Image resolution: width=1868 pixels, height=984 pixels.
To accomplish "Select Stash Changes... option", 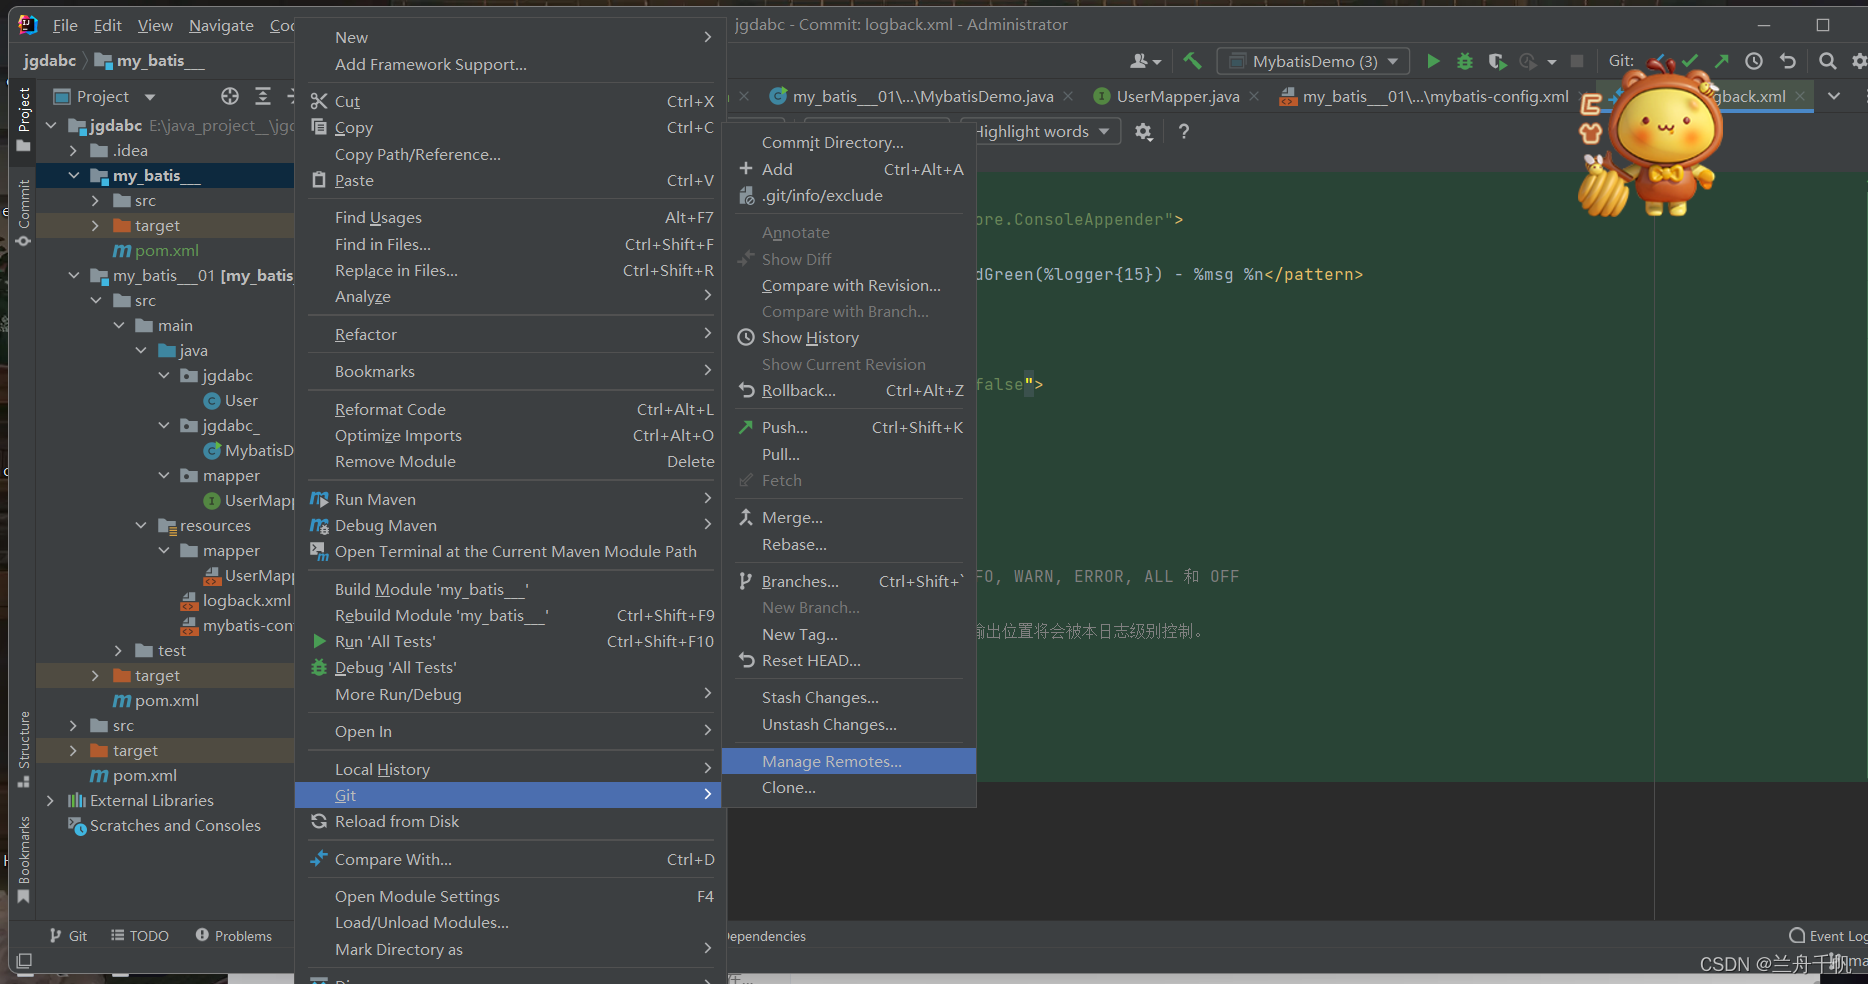I will (849, 698).
